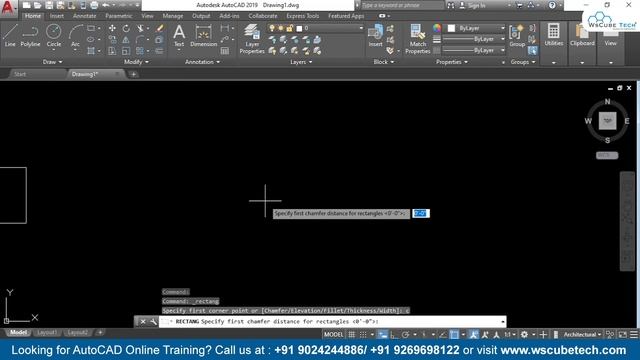Toggle object snap in status bar
Viewport: 640px width, 360px height.
click(454, 335)
